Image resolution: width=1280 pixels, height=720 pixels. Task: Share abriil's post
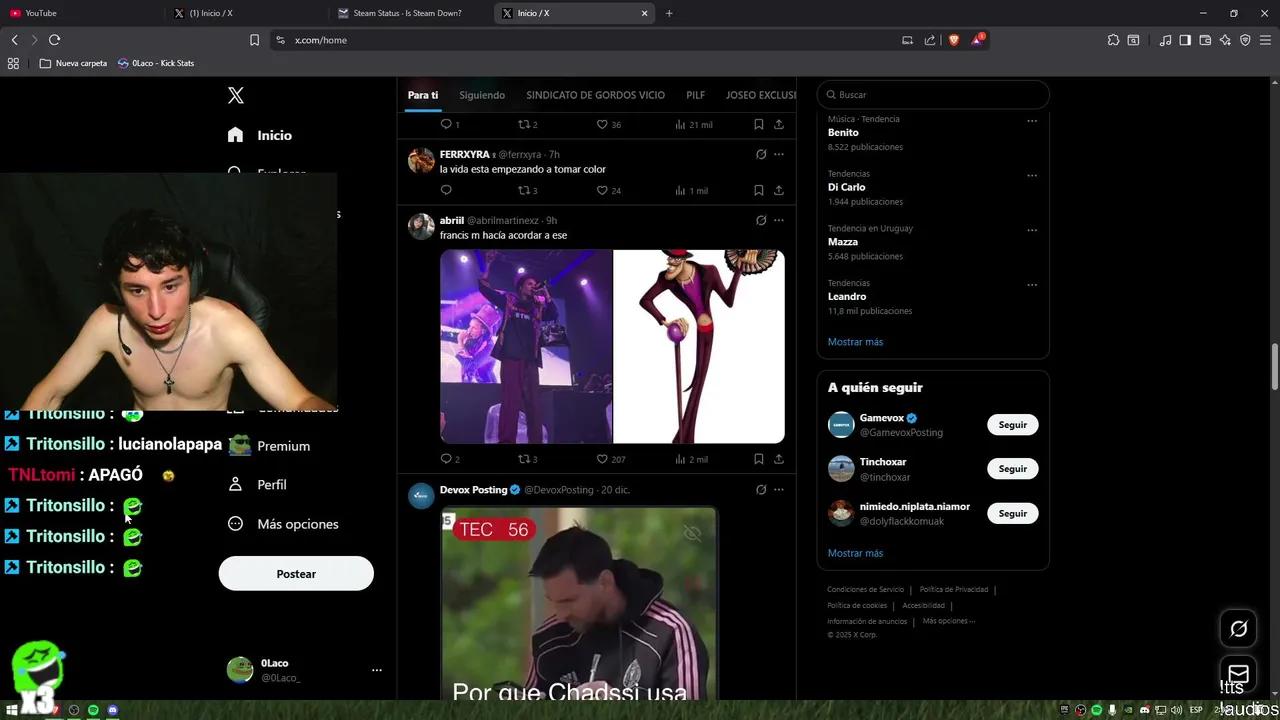click(x=779, y=459)
